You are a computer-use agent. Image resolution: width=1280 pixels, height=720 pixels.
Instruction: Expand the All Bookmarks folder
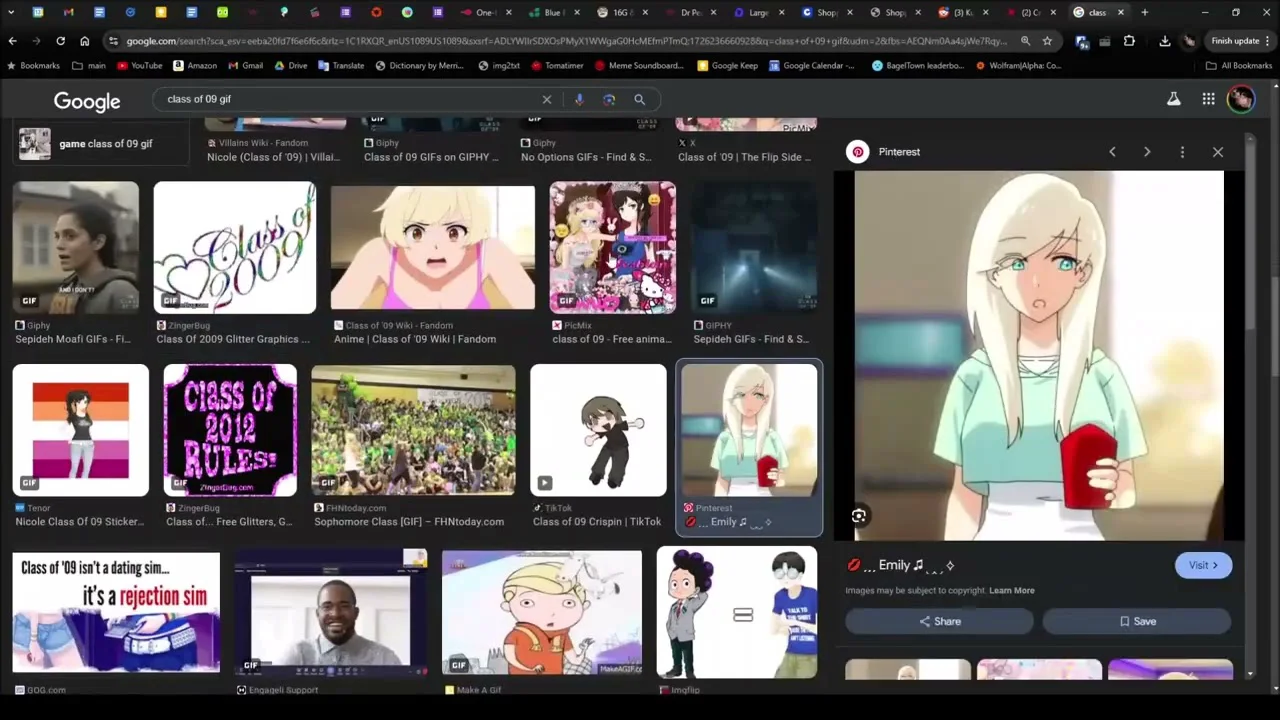click(1239, 65)
